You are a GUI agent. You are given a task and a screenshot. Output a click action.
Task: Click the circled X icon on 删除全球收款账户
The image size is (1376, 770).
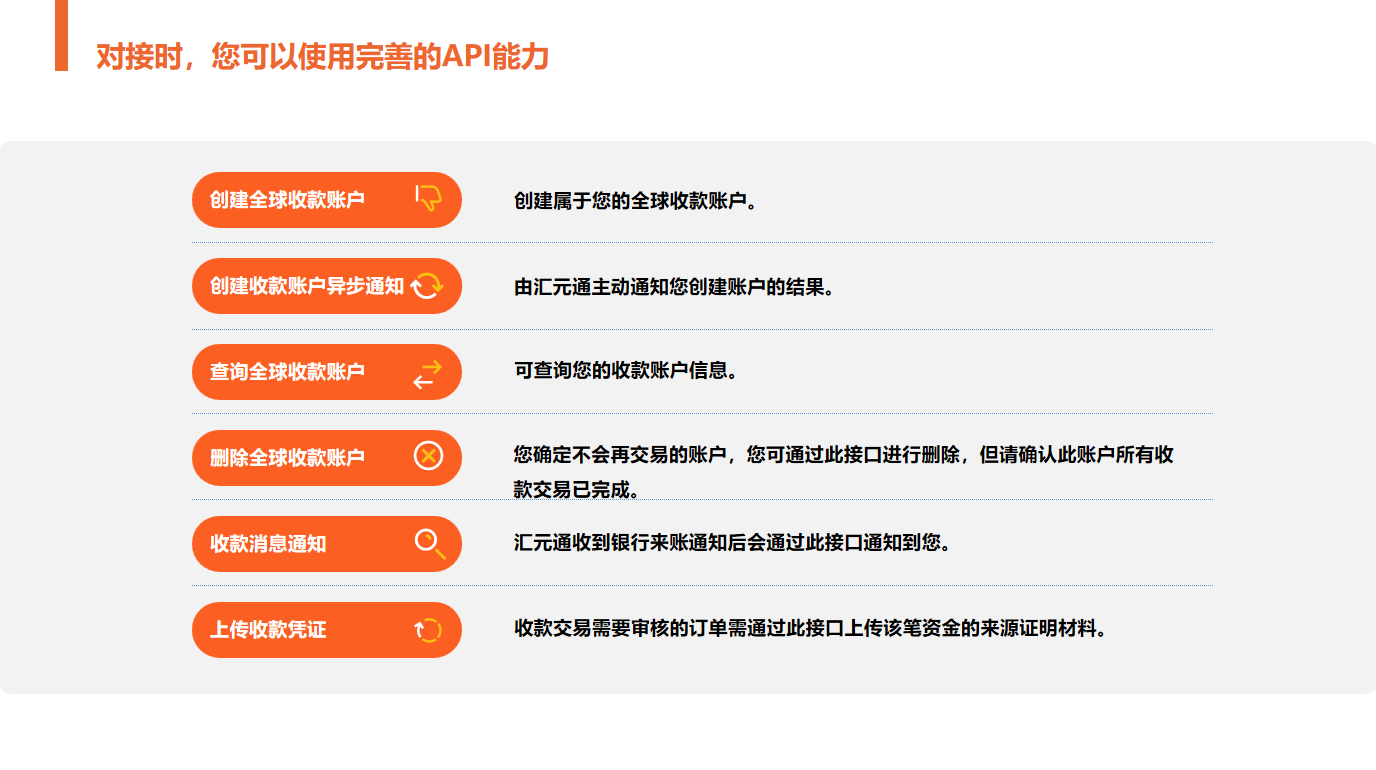tap(428, 457)
